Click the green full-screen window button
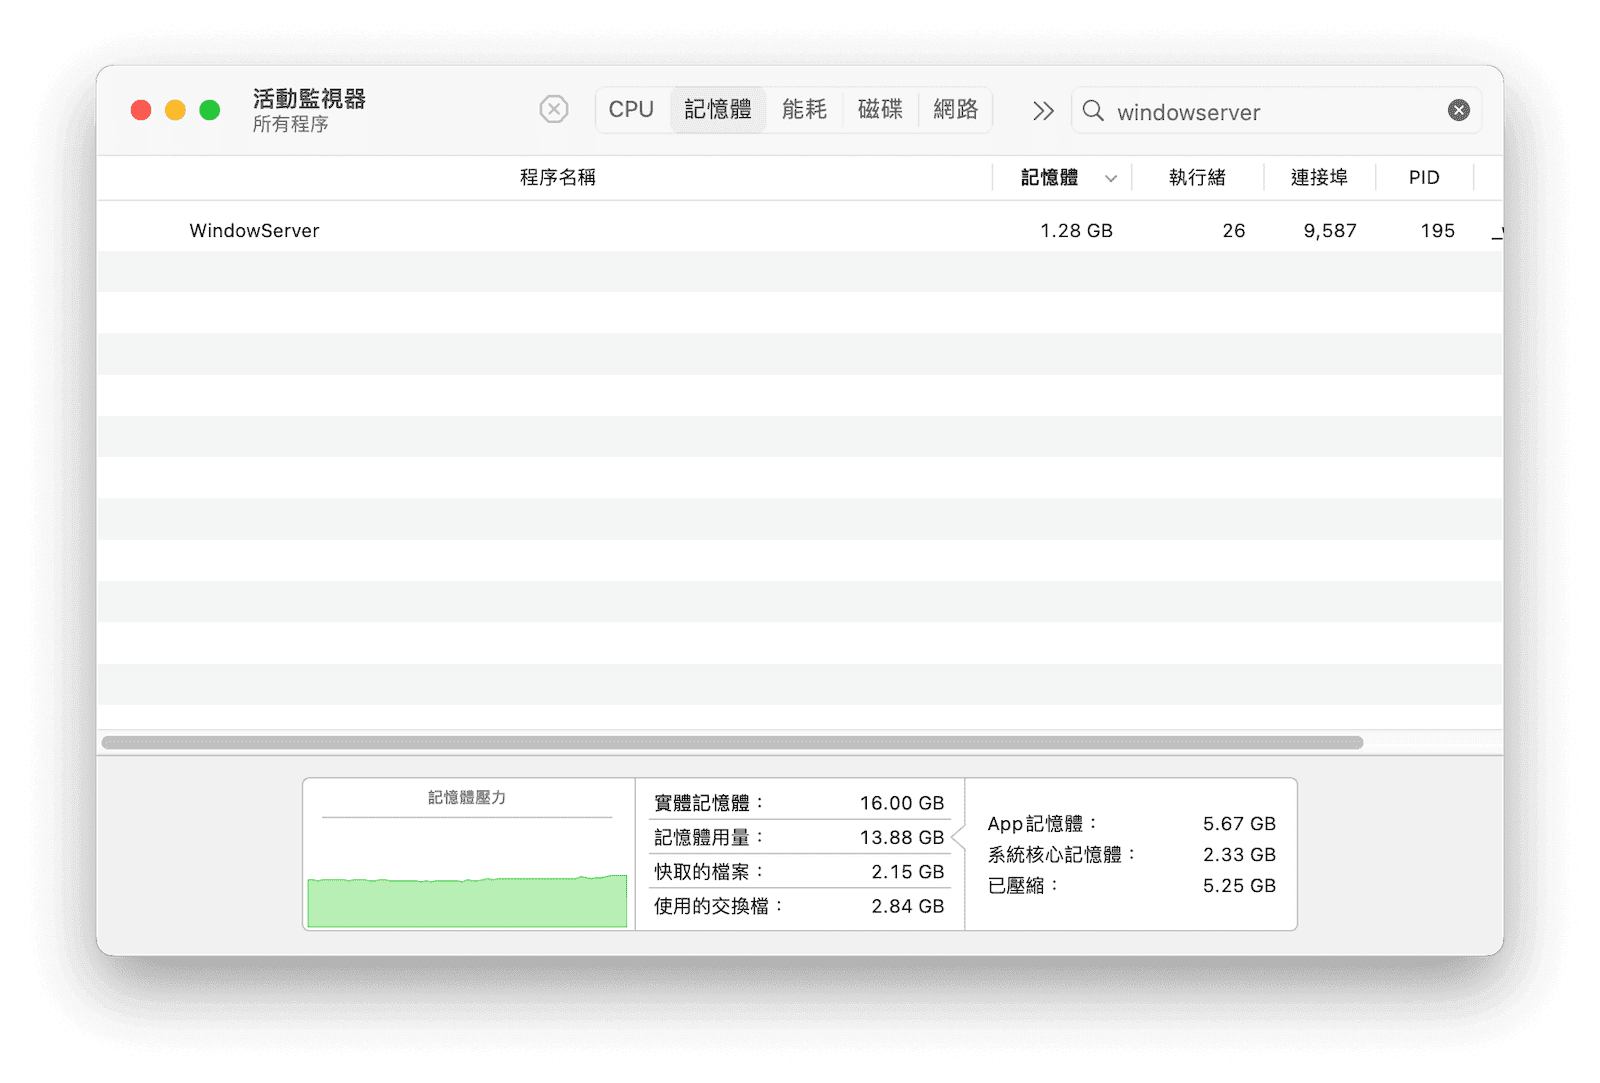This screenshot has height=1083, width=1600. click(x=209, y=110)
